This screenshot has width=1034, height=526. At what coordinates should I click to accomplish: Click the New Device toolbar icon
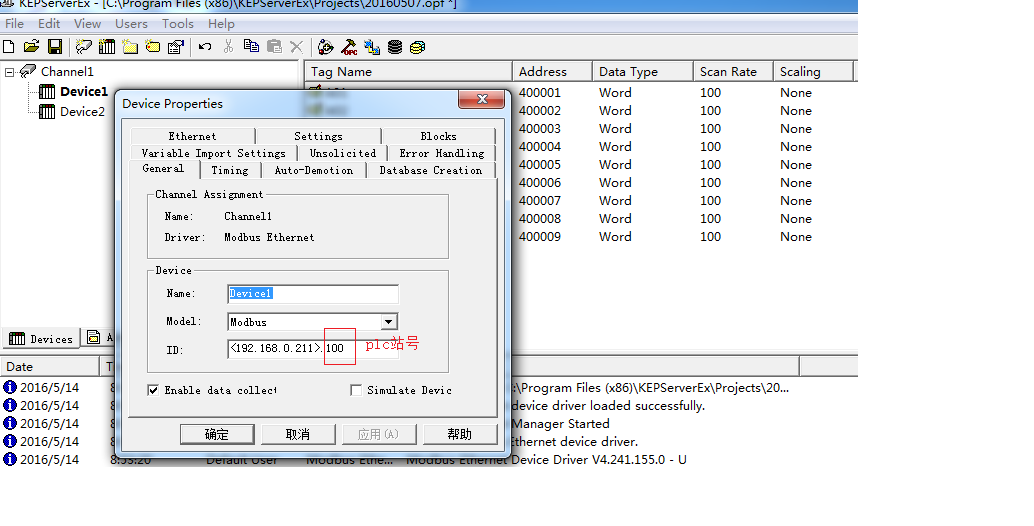(107, 47)
